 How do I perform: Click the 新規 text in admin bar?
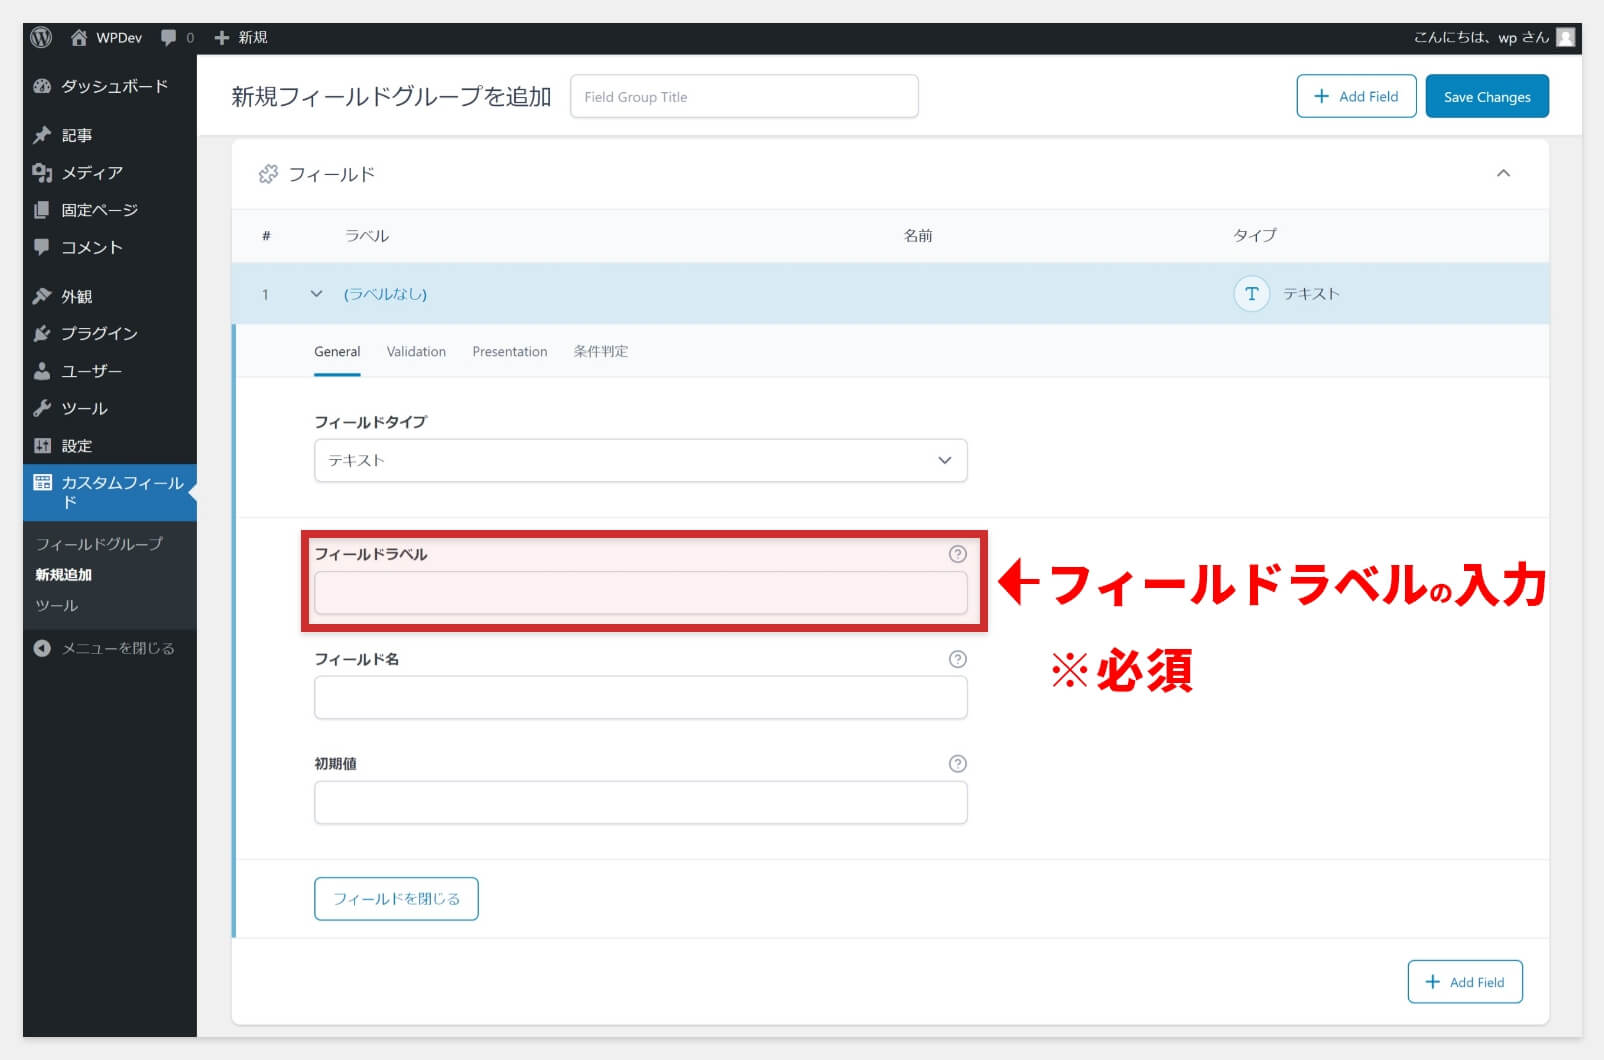253,37
